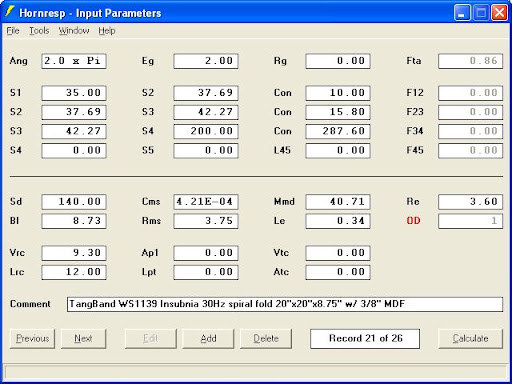512x384 pixels.
Task: Select the S2 field in the F23 row
Action: pos(74,112)
